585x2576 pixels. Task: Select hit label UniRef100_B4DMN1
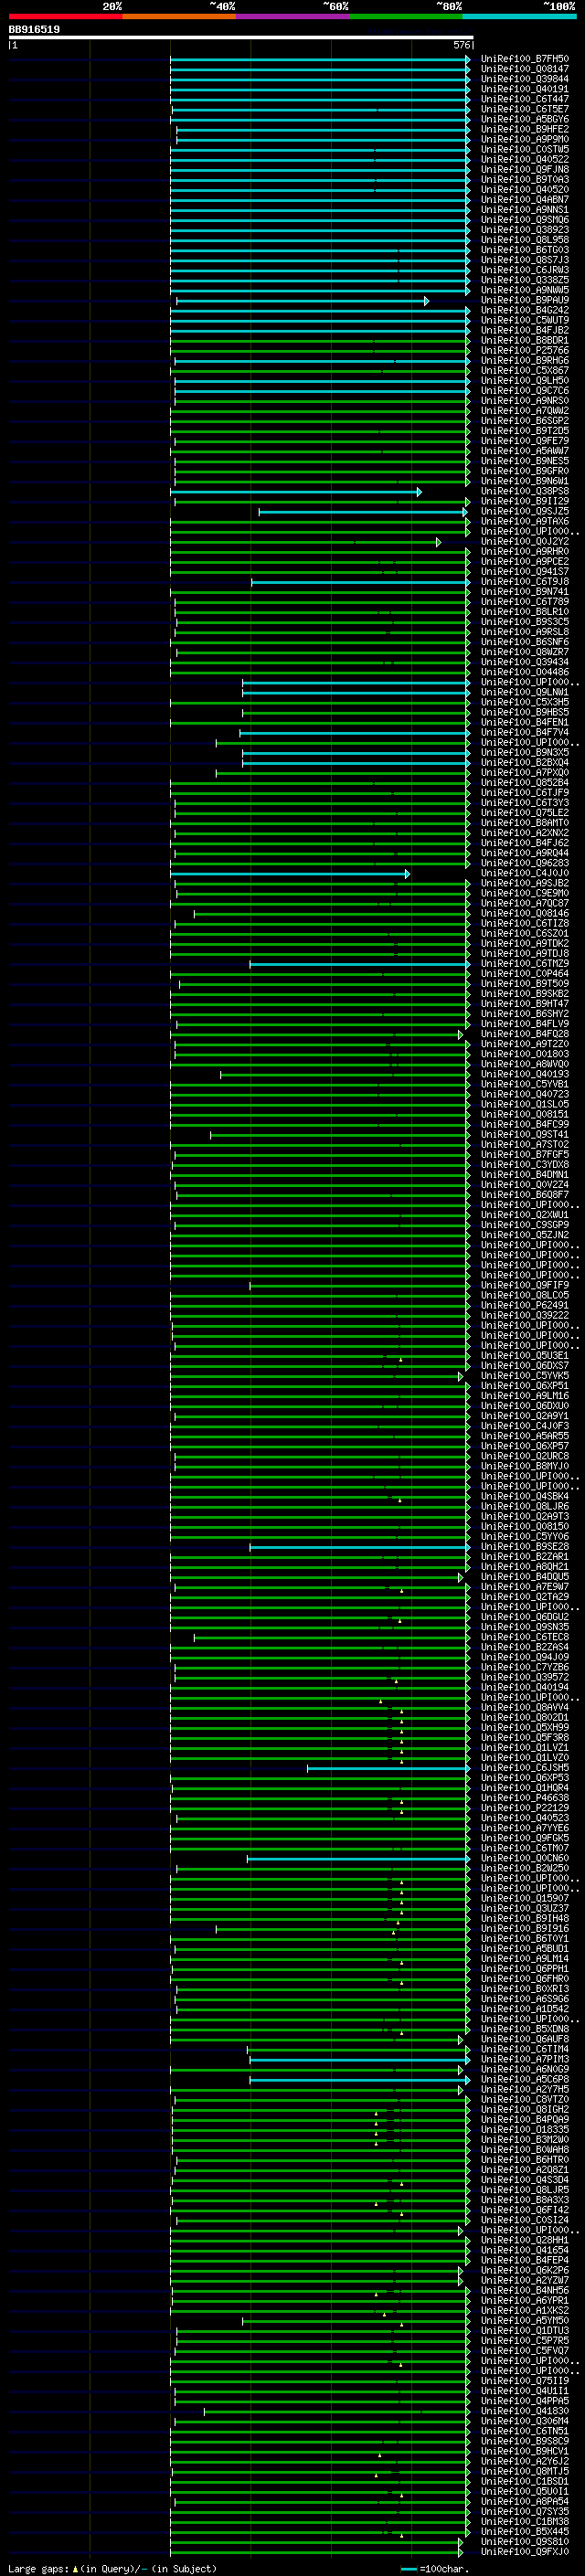(525, 1174)
